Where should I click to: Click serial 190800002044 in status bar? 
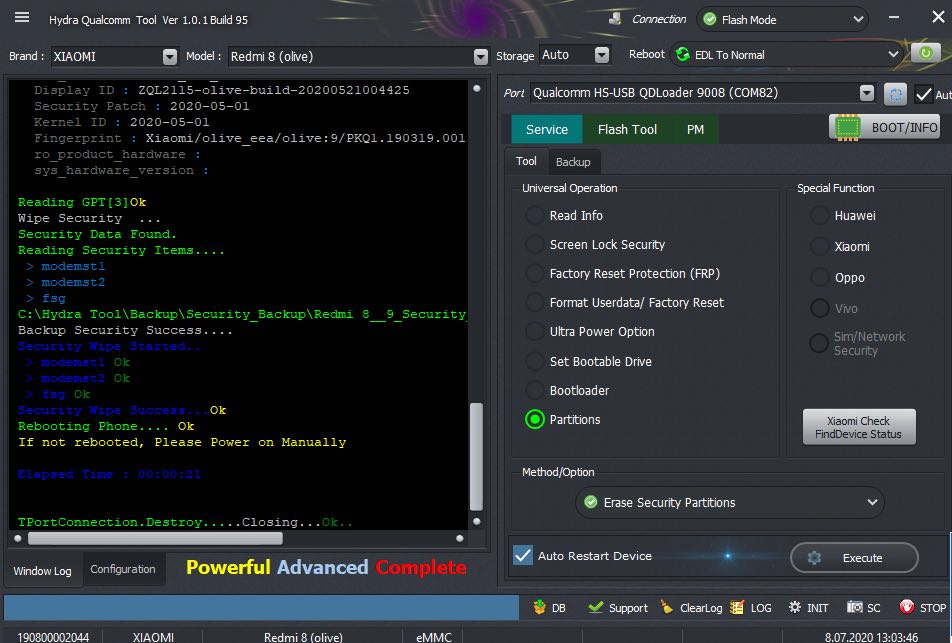(53, 637)
